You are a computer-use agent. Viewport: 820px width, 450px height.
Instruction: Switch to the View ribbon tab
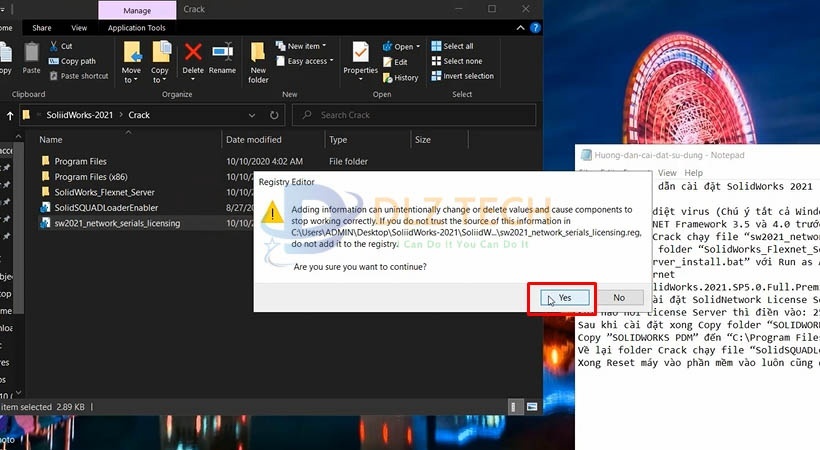click(79, 28)
